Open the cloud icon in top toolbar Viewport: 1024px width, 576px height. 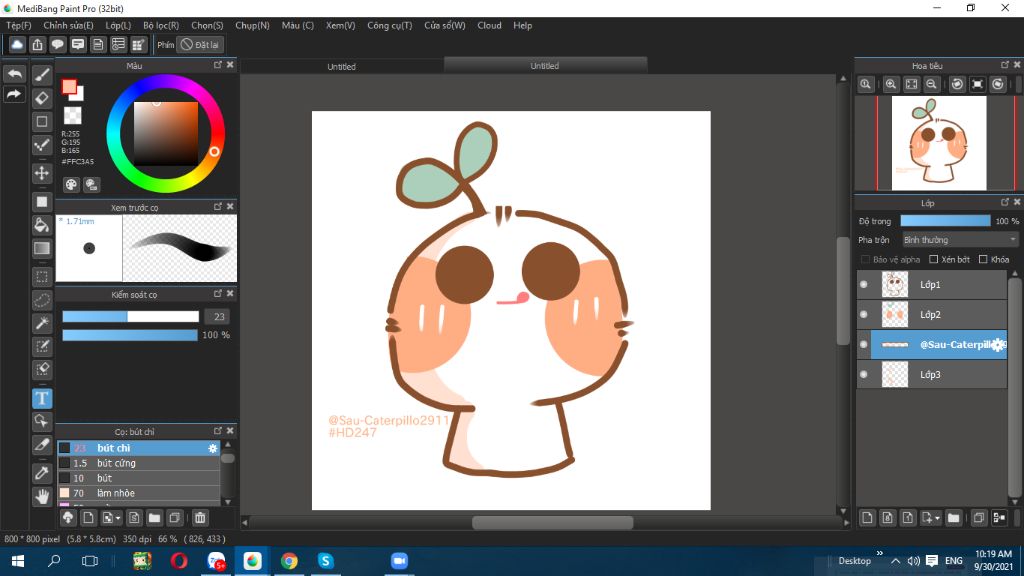17,44
